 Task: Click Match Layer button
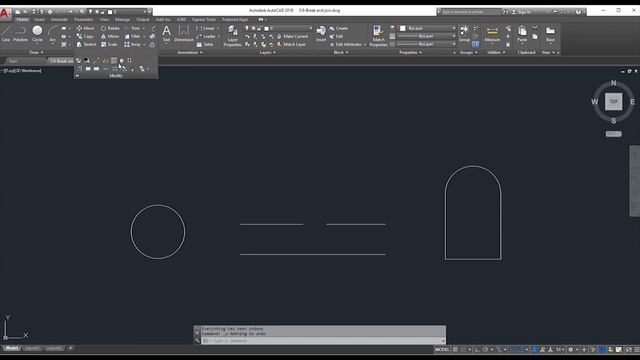click(x=291, y=44)
